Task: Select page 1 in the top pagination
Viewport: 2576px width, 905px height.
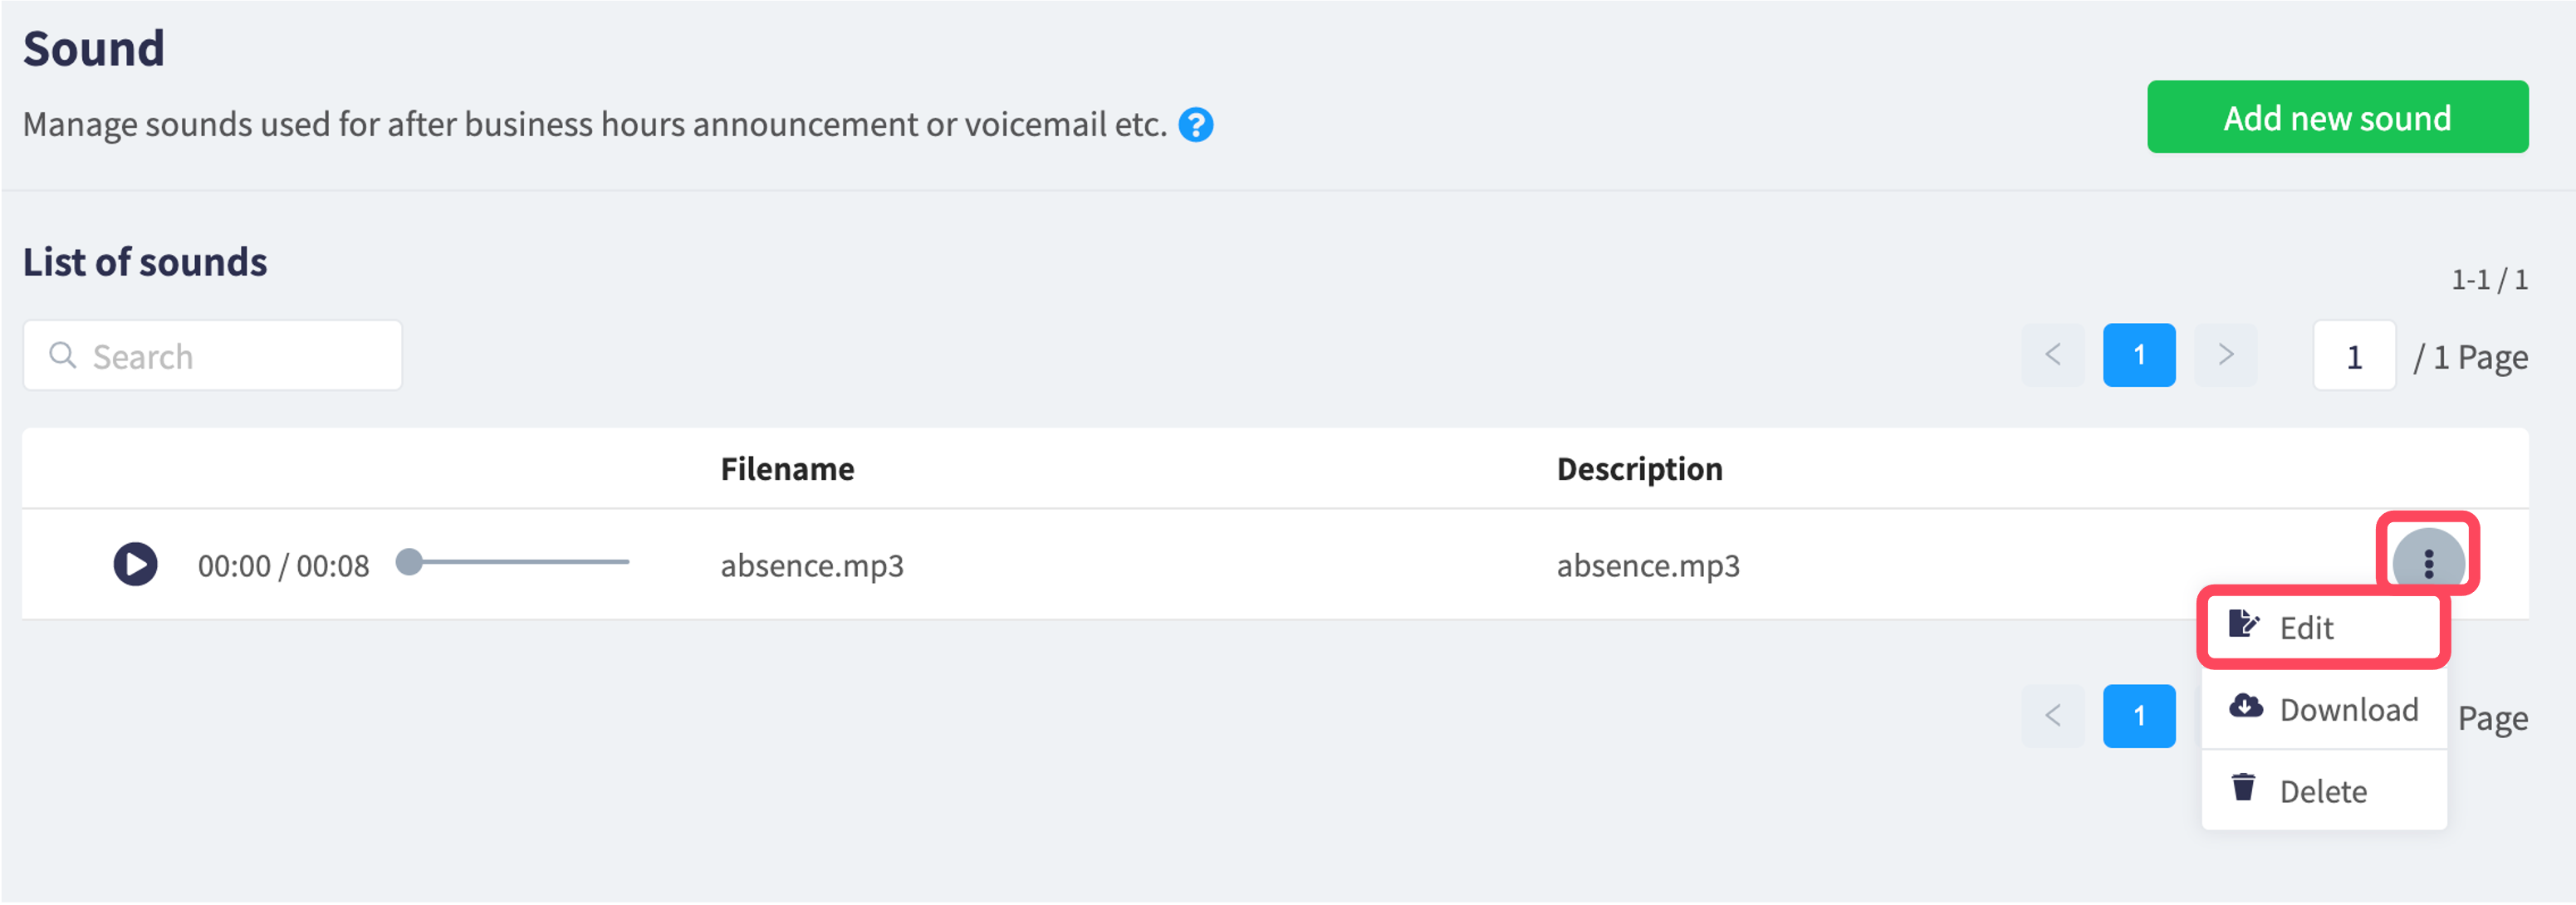Action: coord(2139,355)
